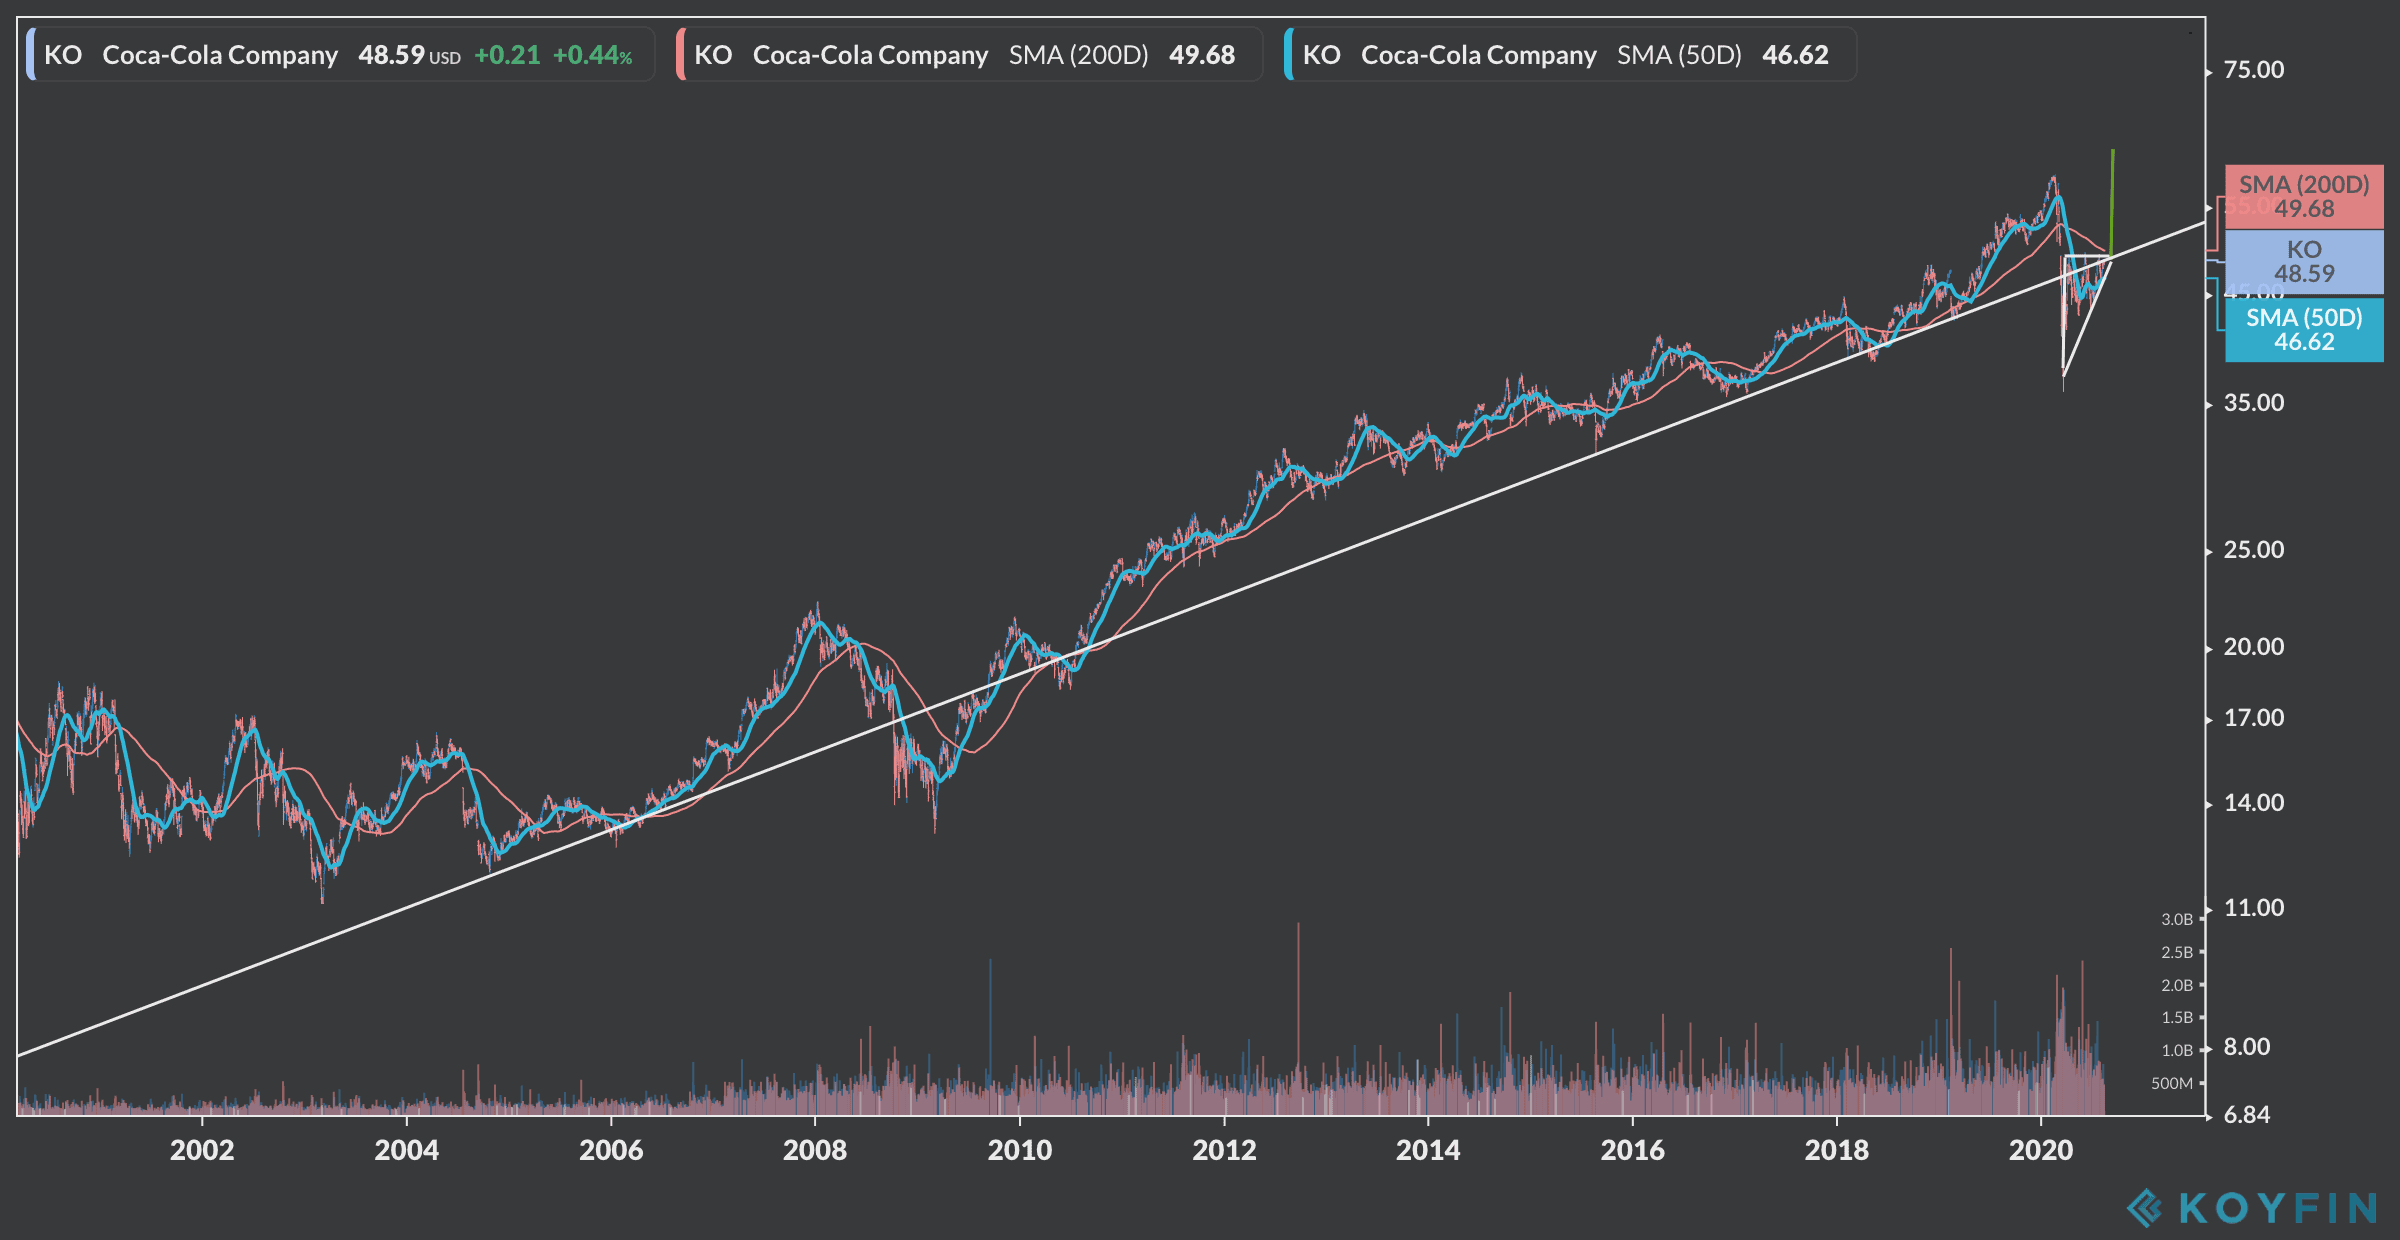The width and height of the screenshot is (2400, 1240).
Task: Click the 20.00 price axis value
Action: (2254, 647)
